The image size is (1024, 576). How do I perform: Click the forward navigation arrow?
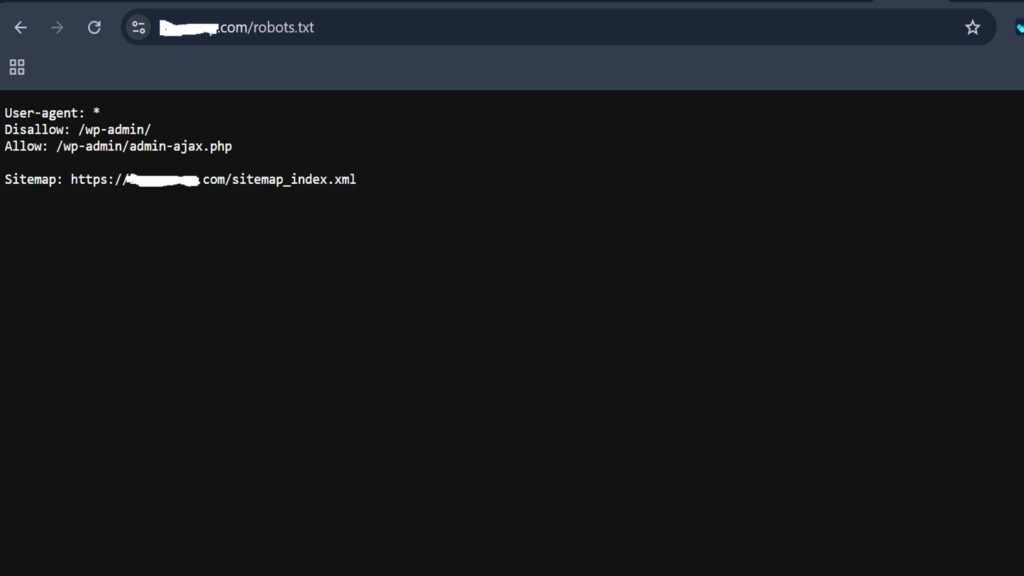(x=57, y=27)
